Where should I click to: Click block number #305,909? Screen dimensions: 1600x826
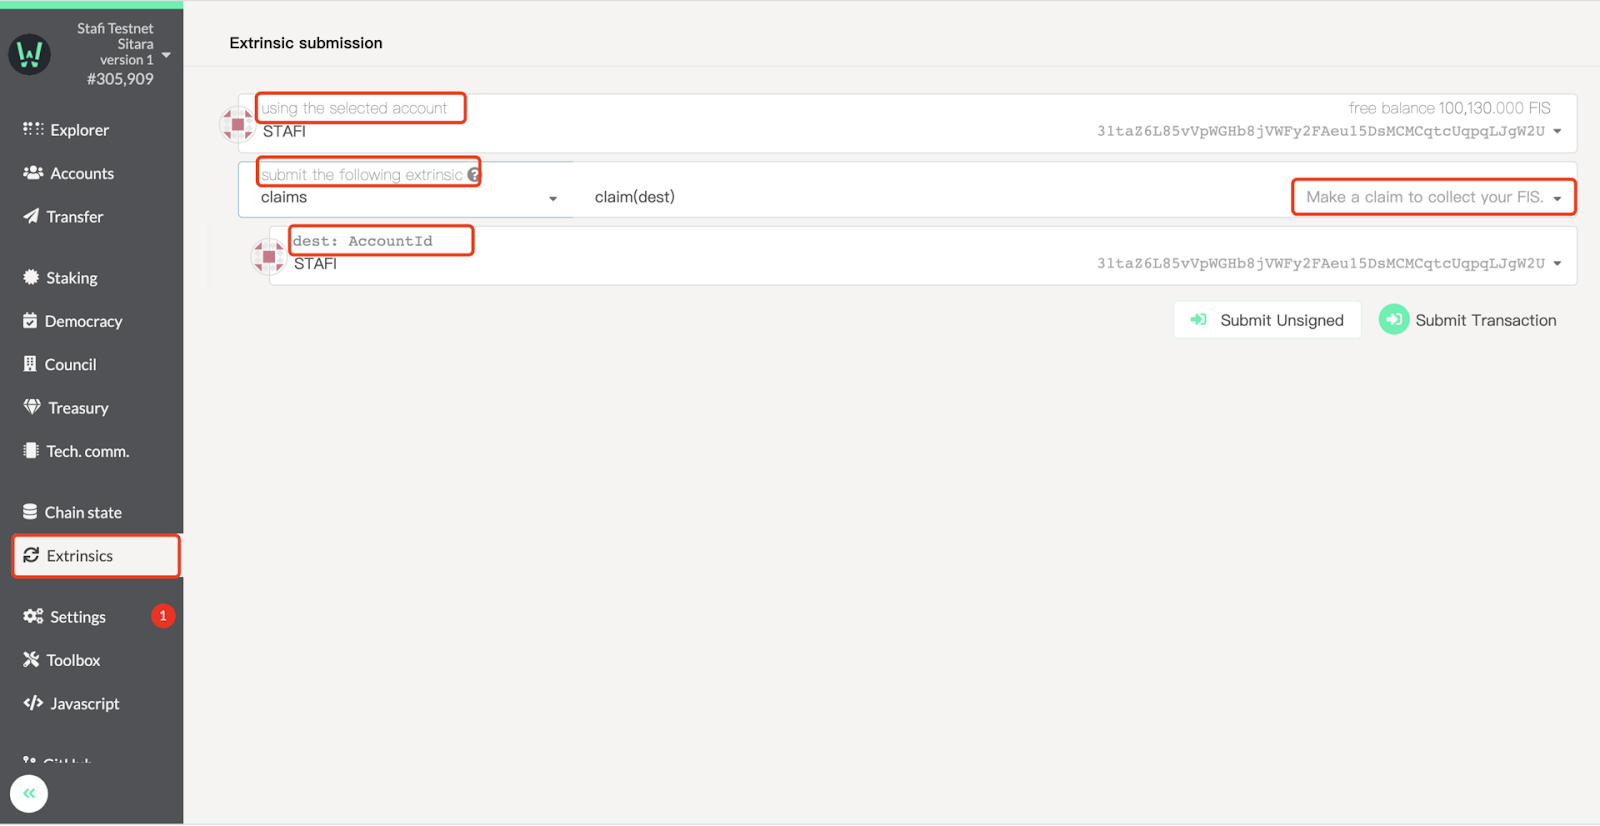tap(120, 79)
